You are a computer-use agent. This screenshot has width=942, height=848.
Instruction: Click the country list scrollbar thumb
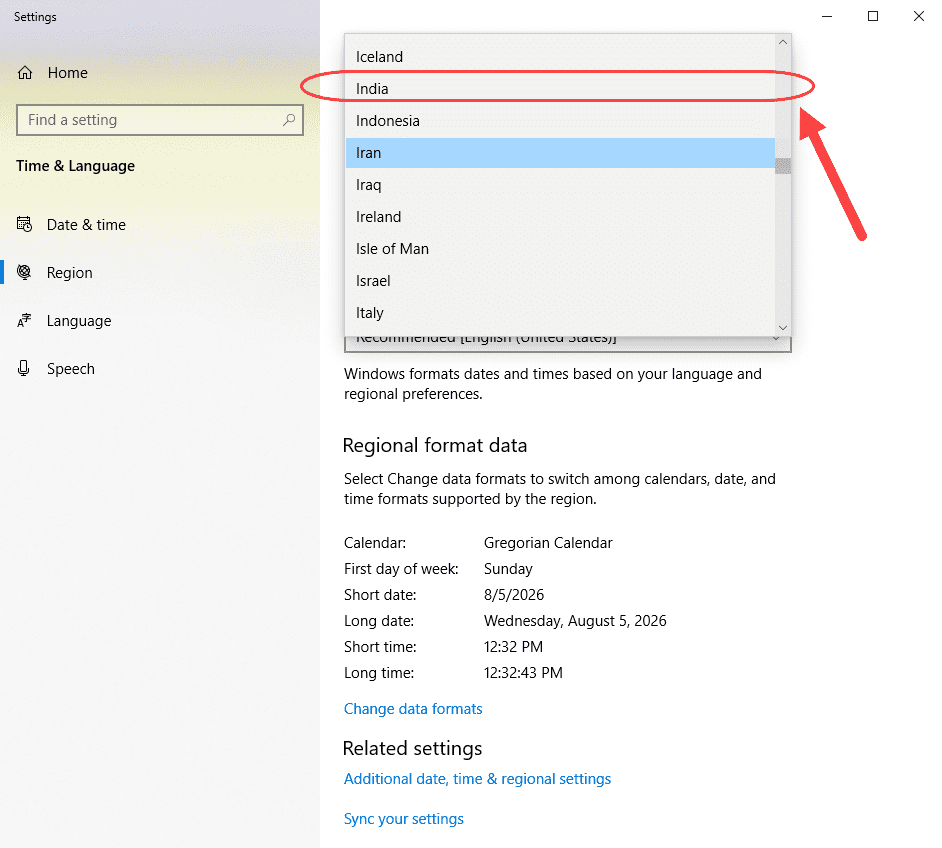tap(783, 166)
